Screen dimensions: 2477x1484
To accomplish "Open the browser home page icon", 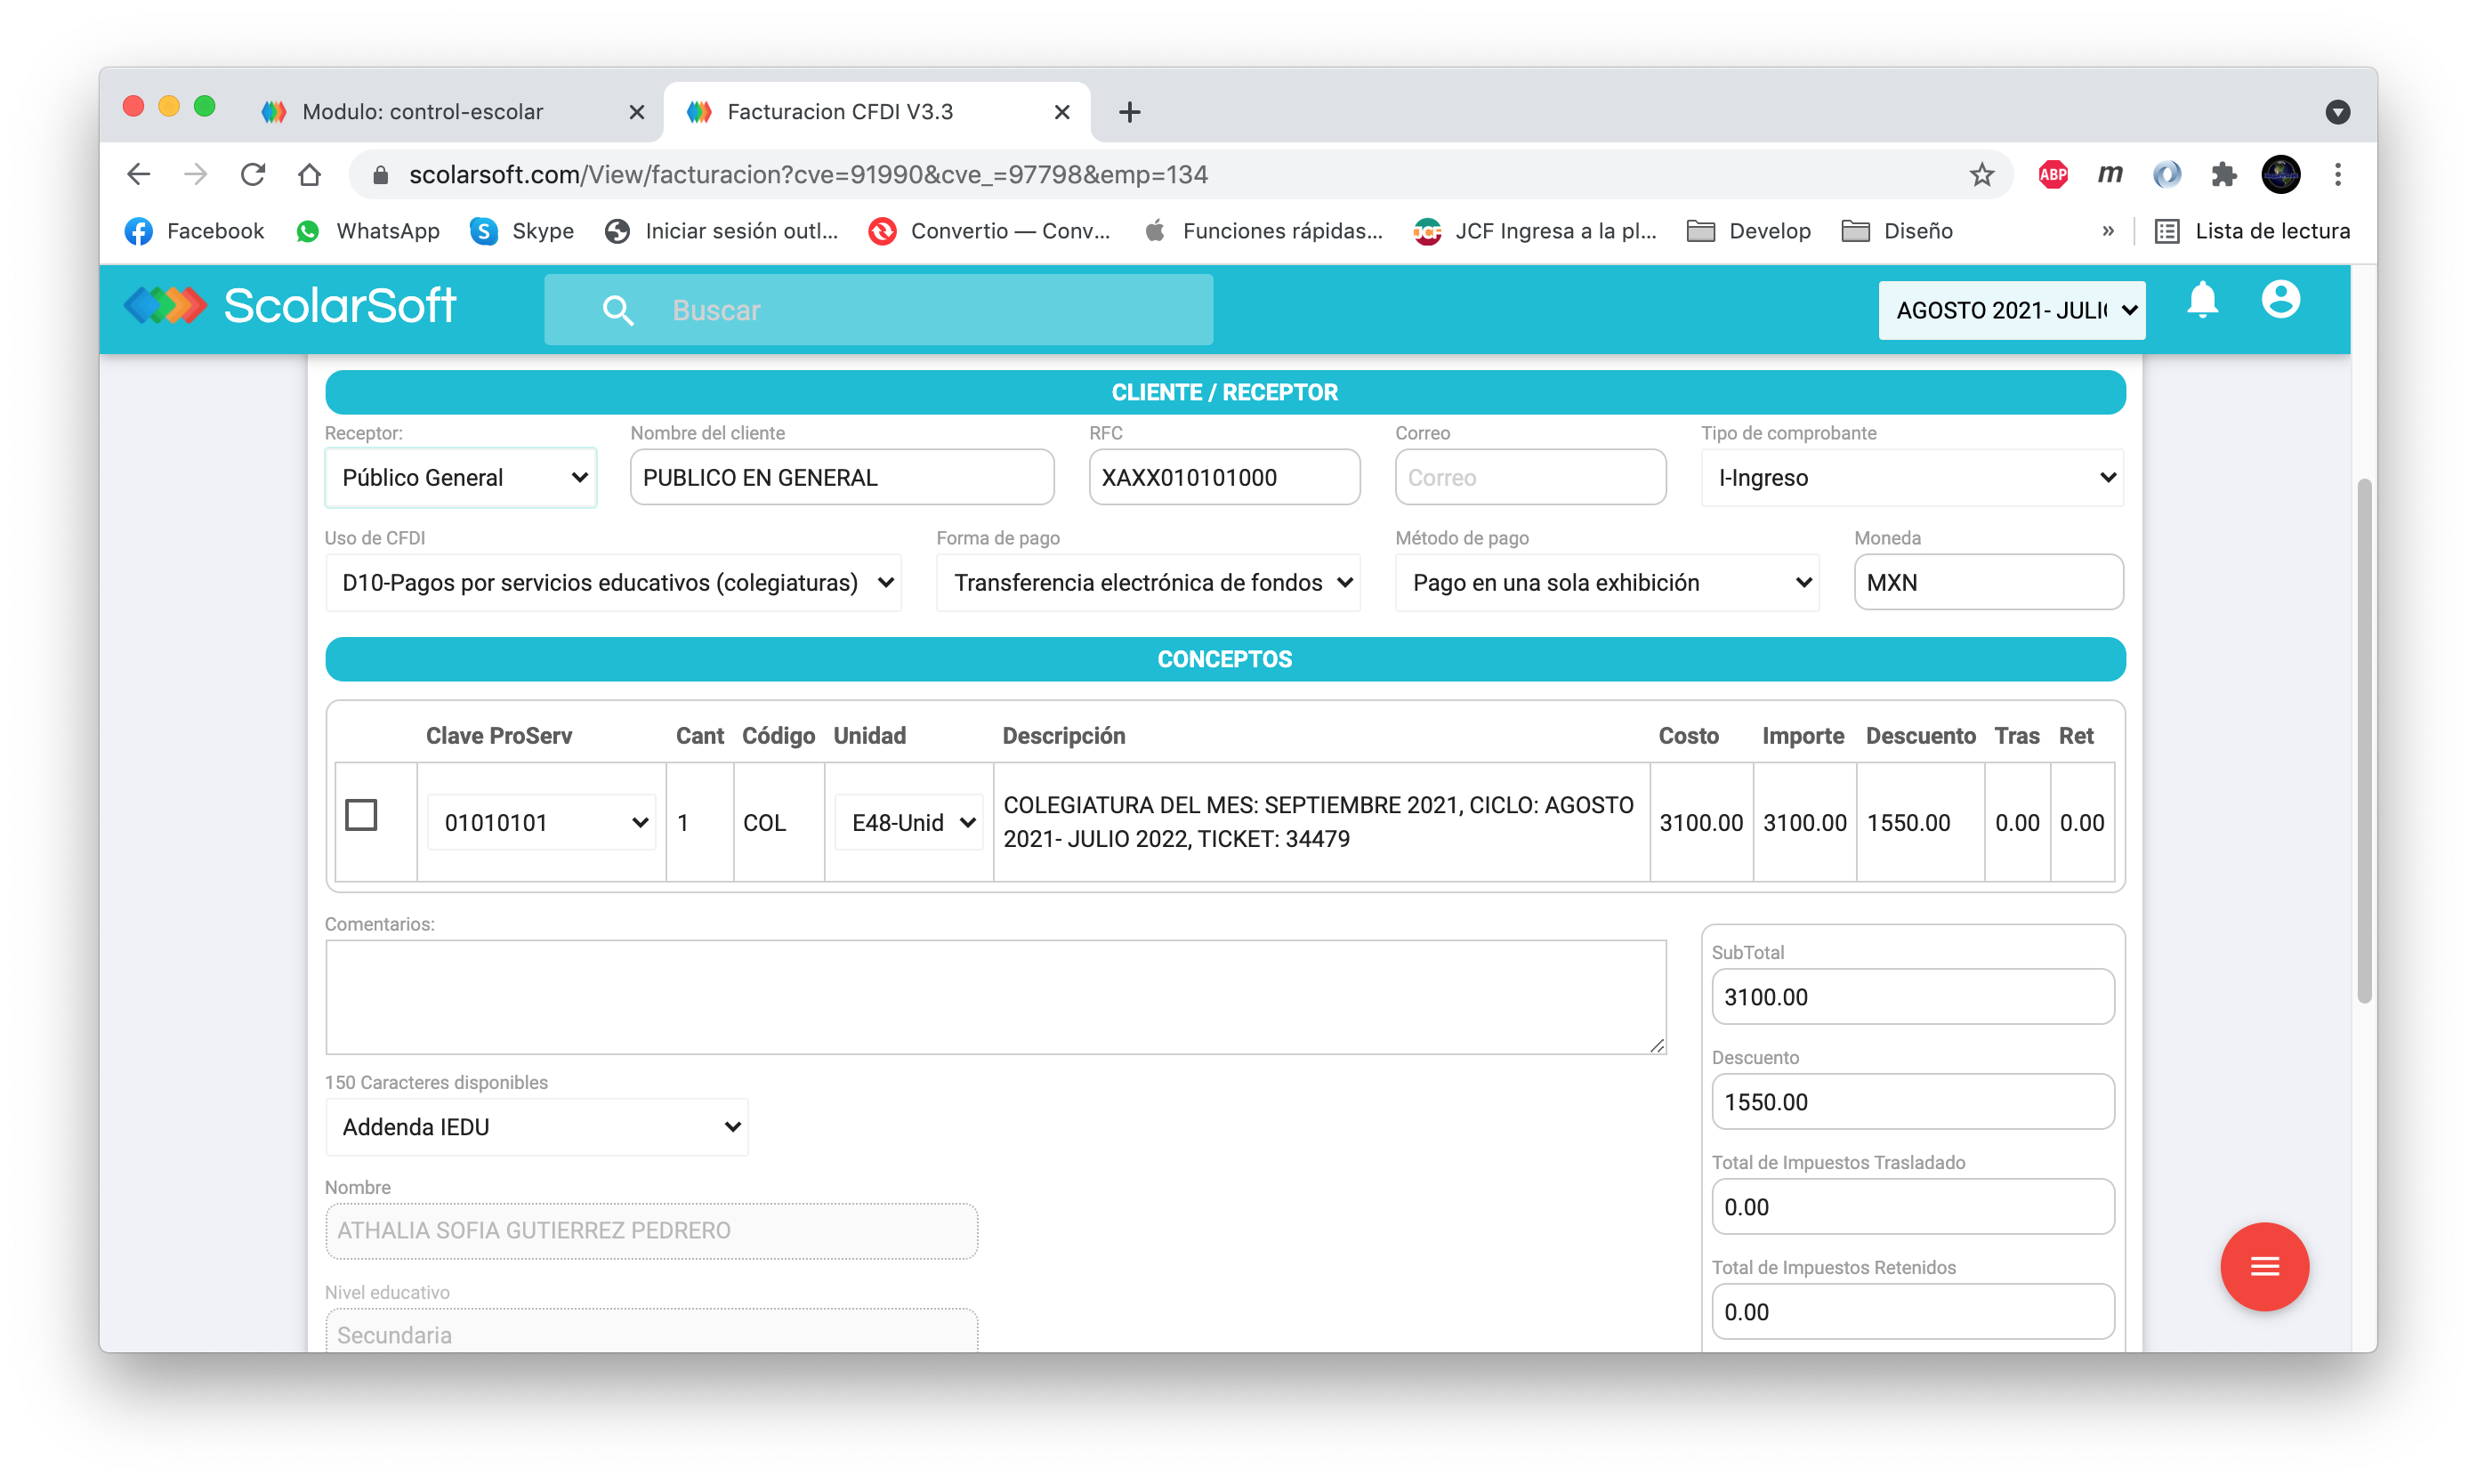I will pos(309,174).
